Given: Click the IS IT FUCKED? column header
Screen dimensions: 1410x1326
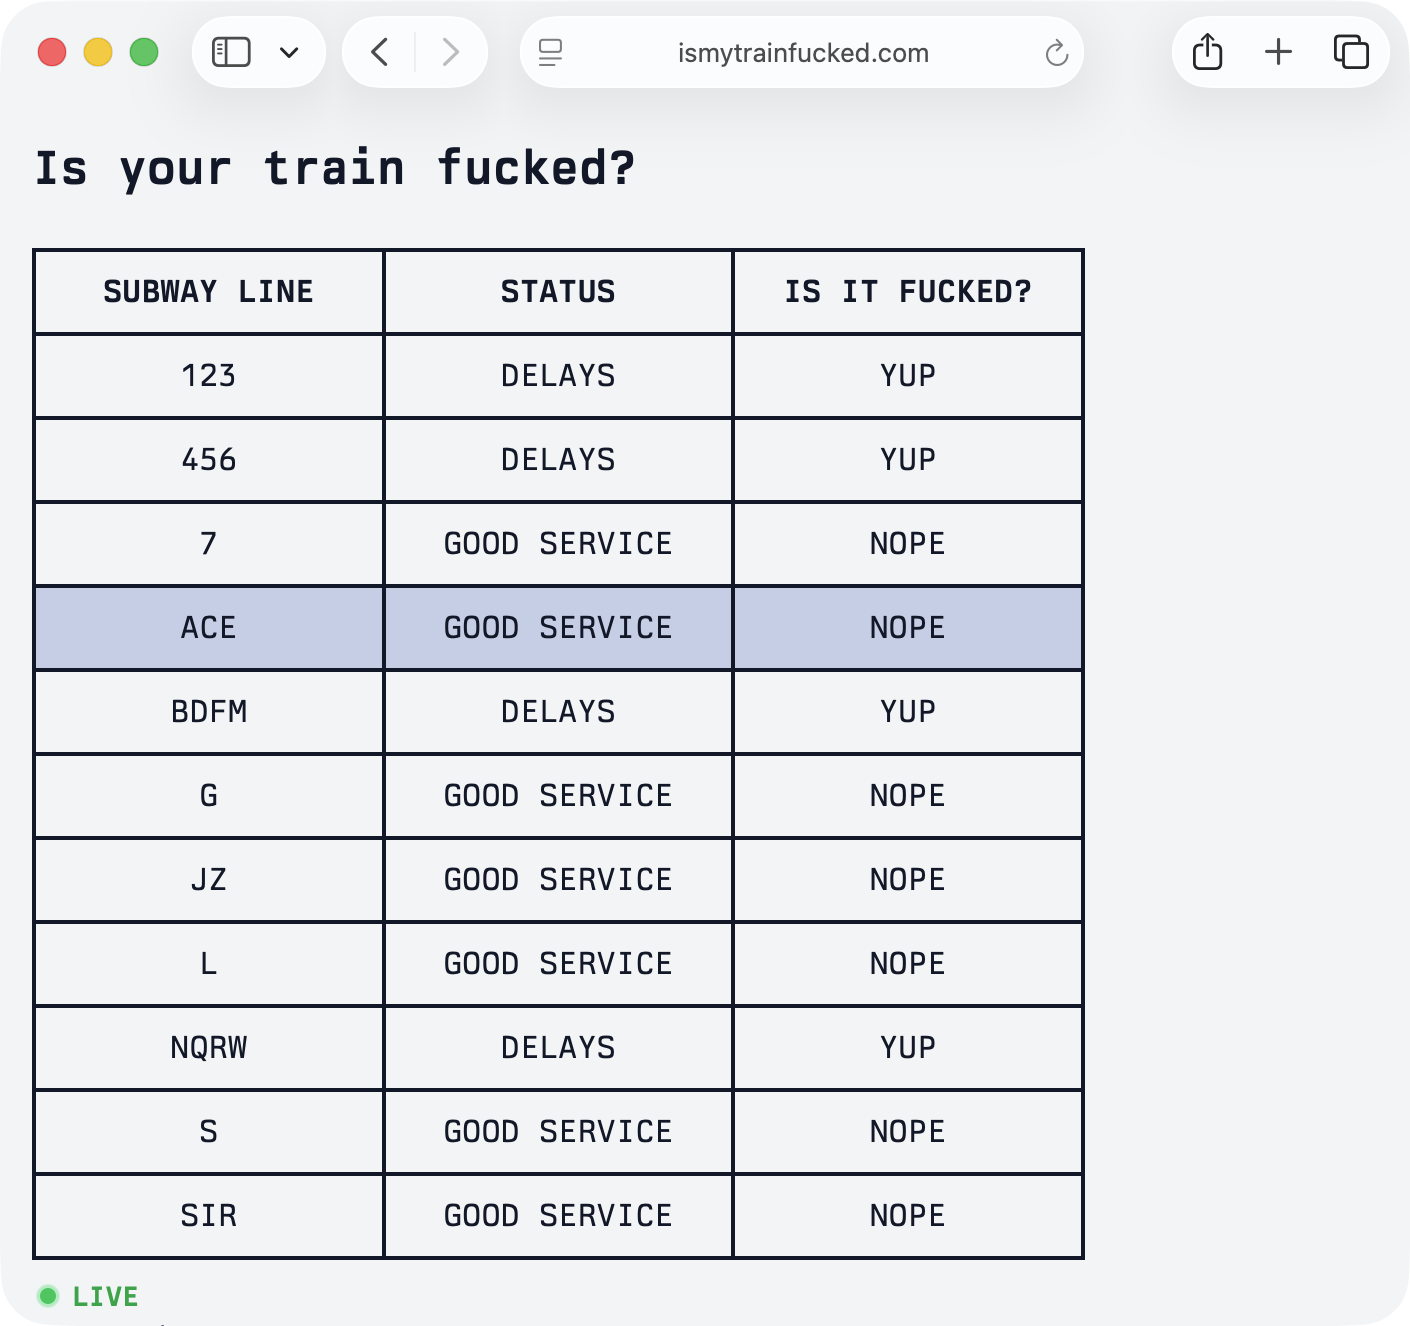Looking at the screenshot, I should click(x=907, y=292).
